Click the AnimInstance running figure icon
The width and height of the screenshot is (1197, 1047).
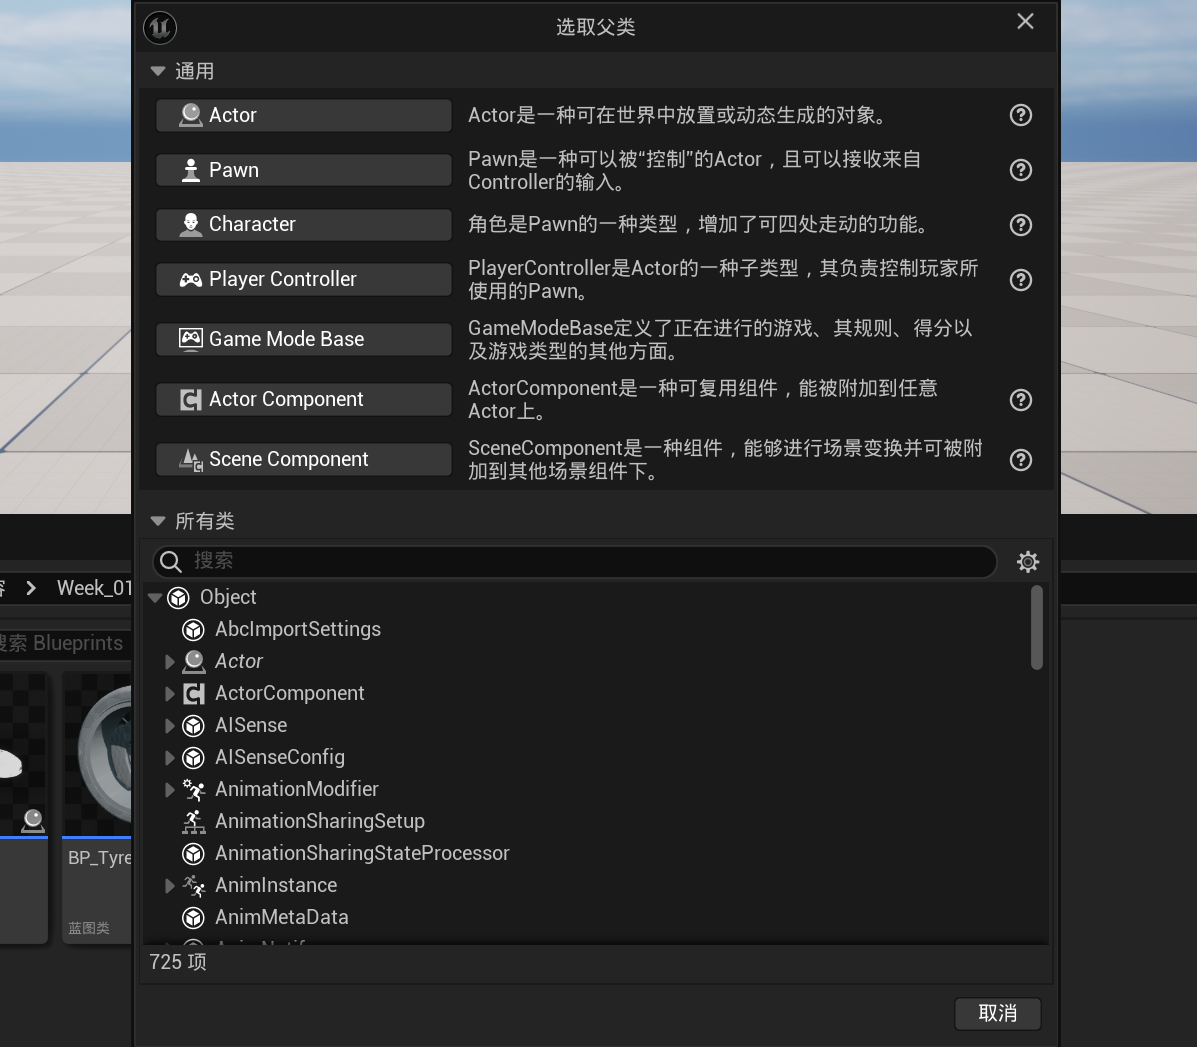(194, 886)
